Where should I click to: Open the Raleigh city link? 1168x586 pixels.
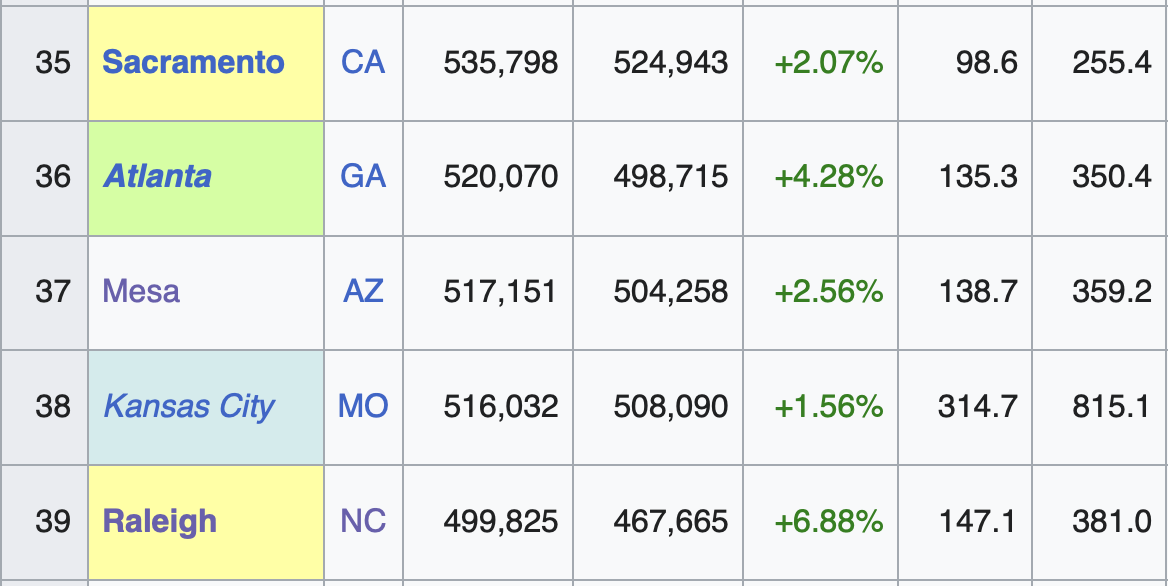pyautogui.click(x=160, y=522)
